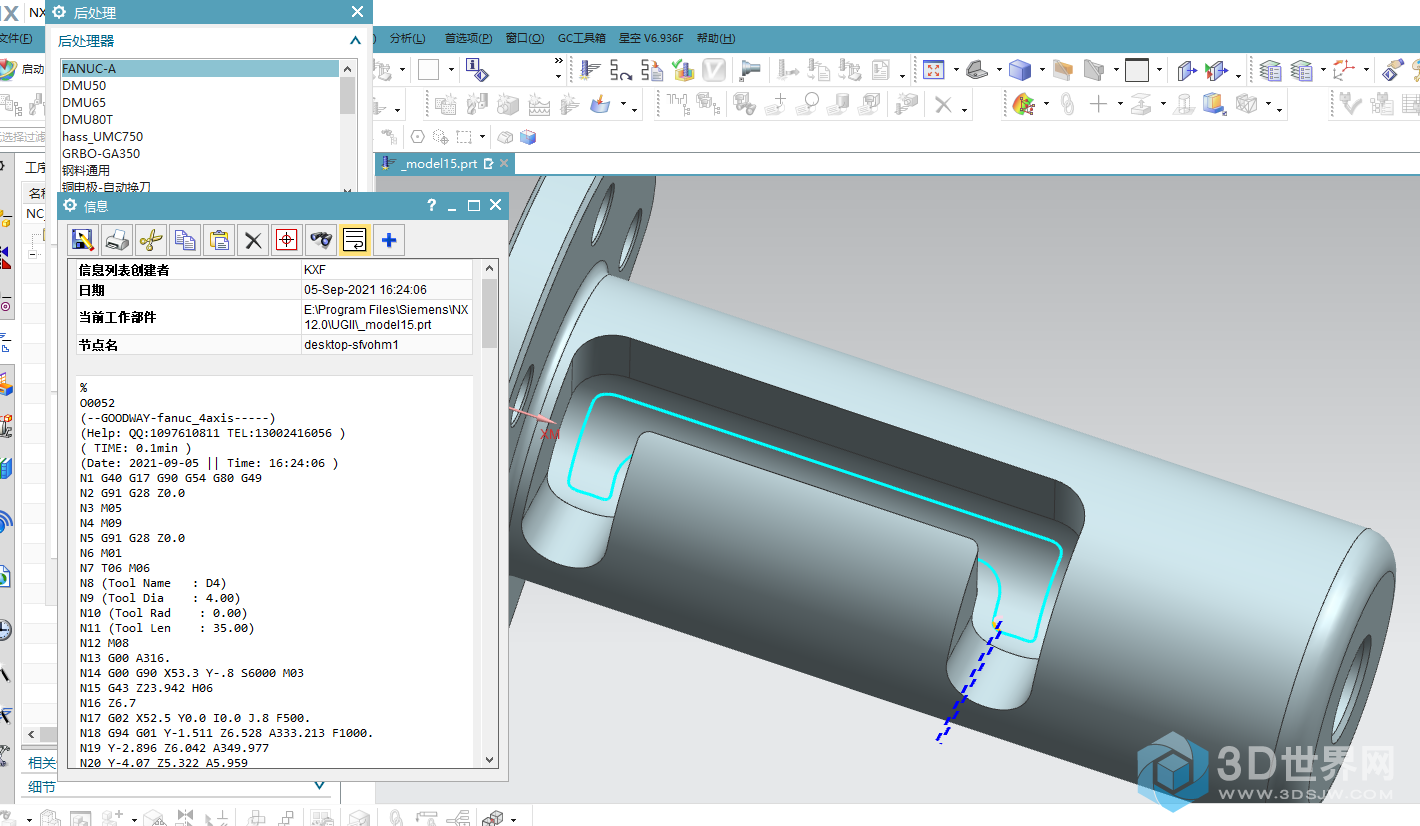
Task: Click the paste clipboard icon in Information window
Action: (x=219, y=240)
